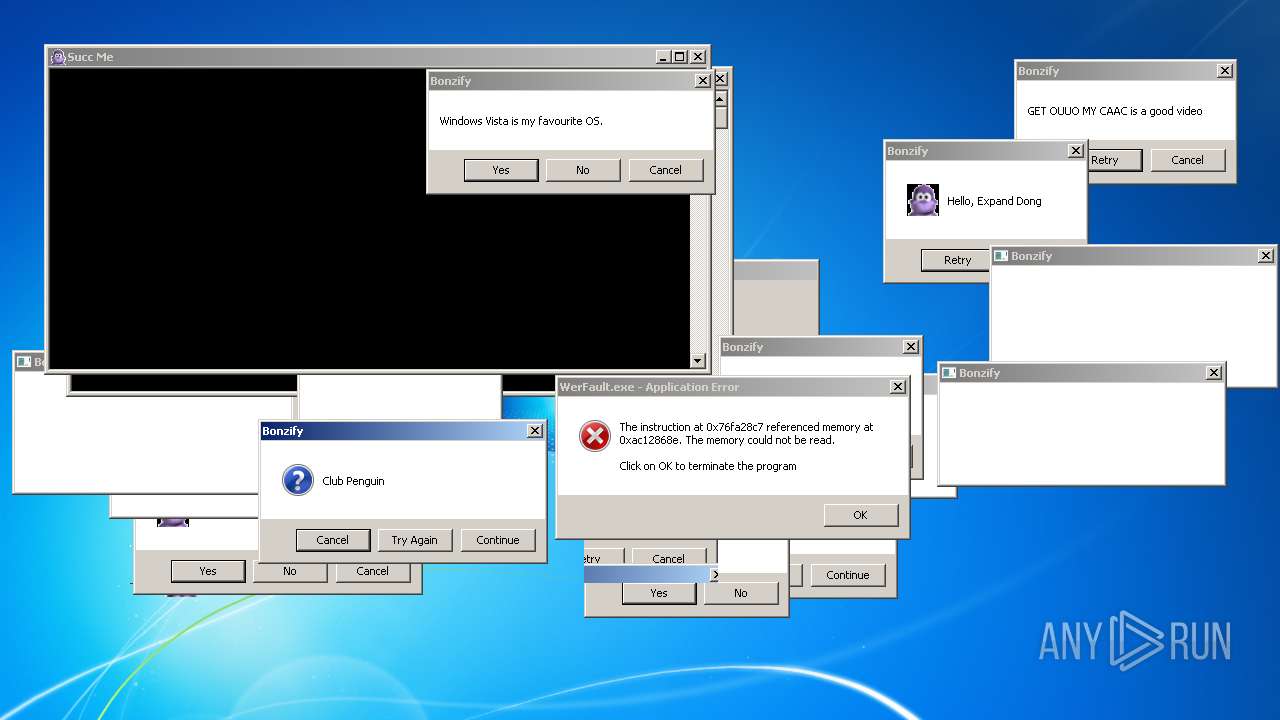Click the 'Club Penguin' message text
Screen dimensions: 1280x720
353,481
